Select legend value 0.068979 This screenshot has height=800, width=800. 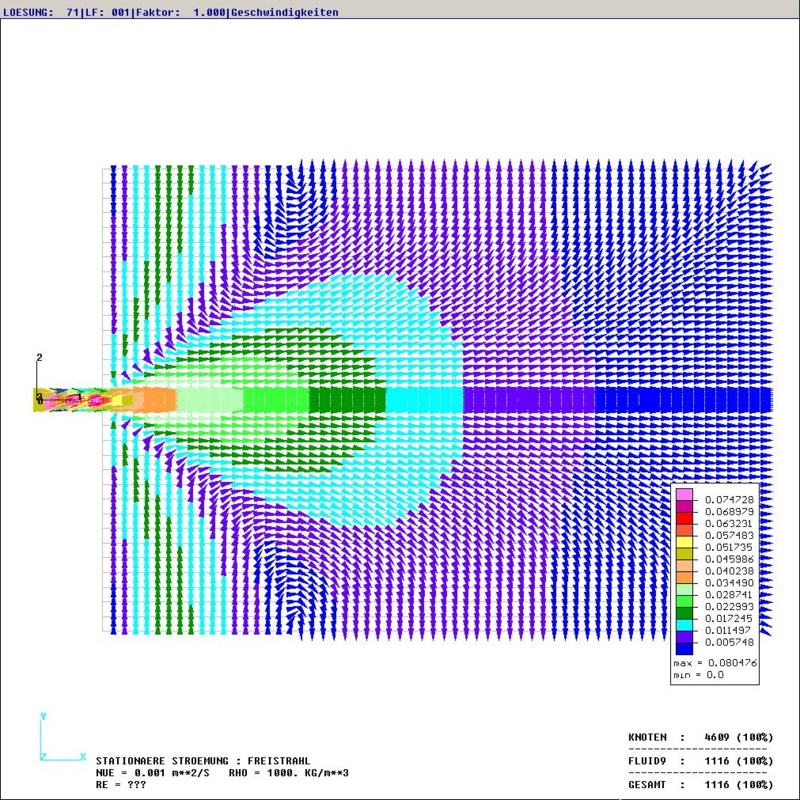pos(729,511)
